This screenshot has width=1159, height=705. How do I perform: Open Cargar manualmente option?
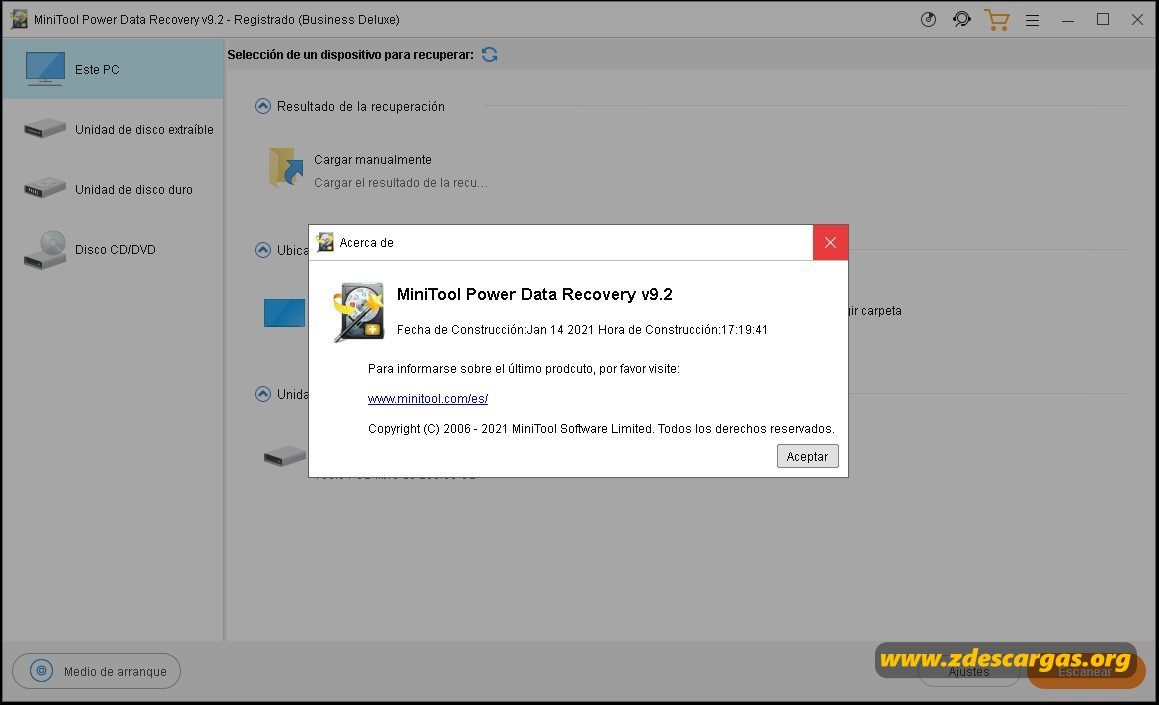[x=373, y=160]
